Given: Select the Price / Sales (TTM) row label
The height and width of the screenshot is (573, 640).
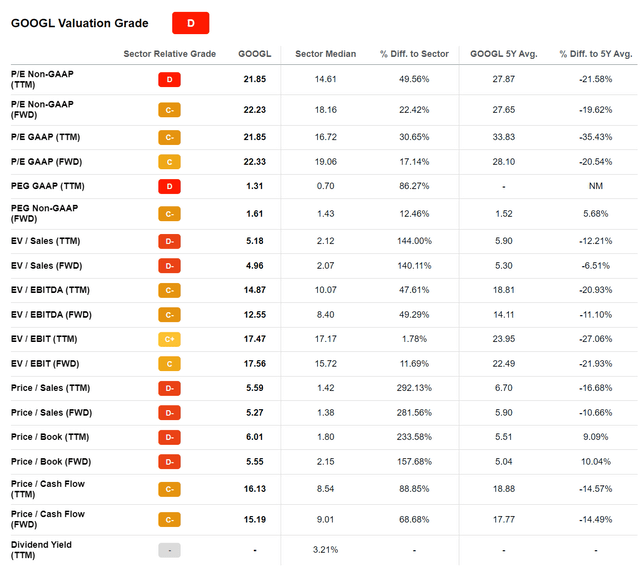Looking at the screenshot, I should coord(51,388).
